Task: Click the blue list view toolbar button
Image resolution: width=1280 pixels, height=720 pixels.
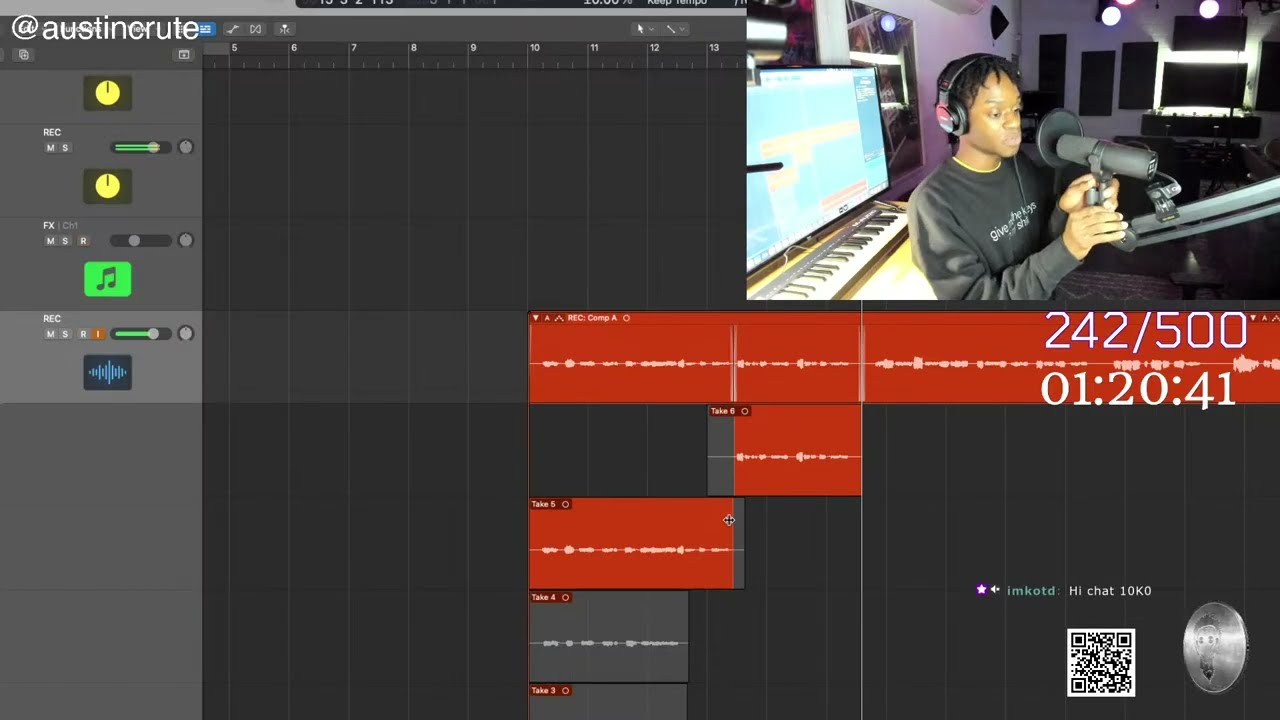Action: (x=205, y=29)
